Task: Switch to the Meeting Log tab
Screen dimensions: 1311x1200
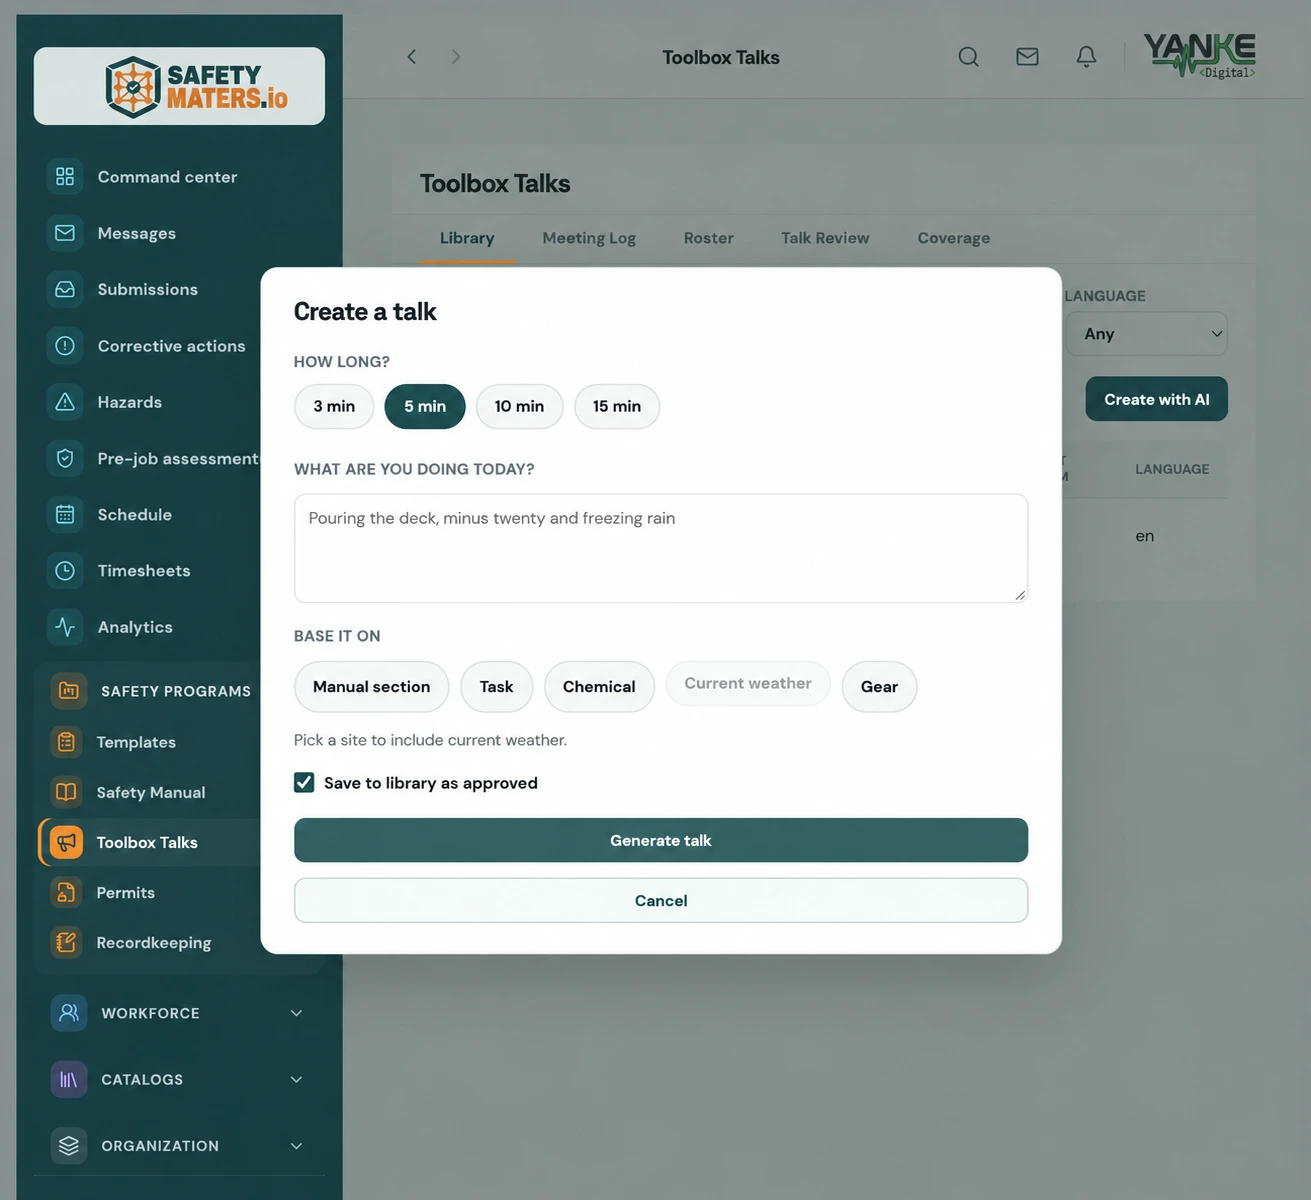Action: 589,238
